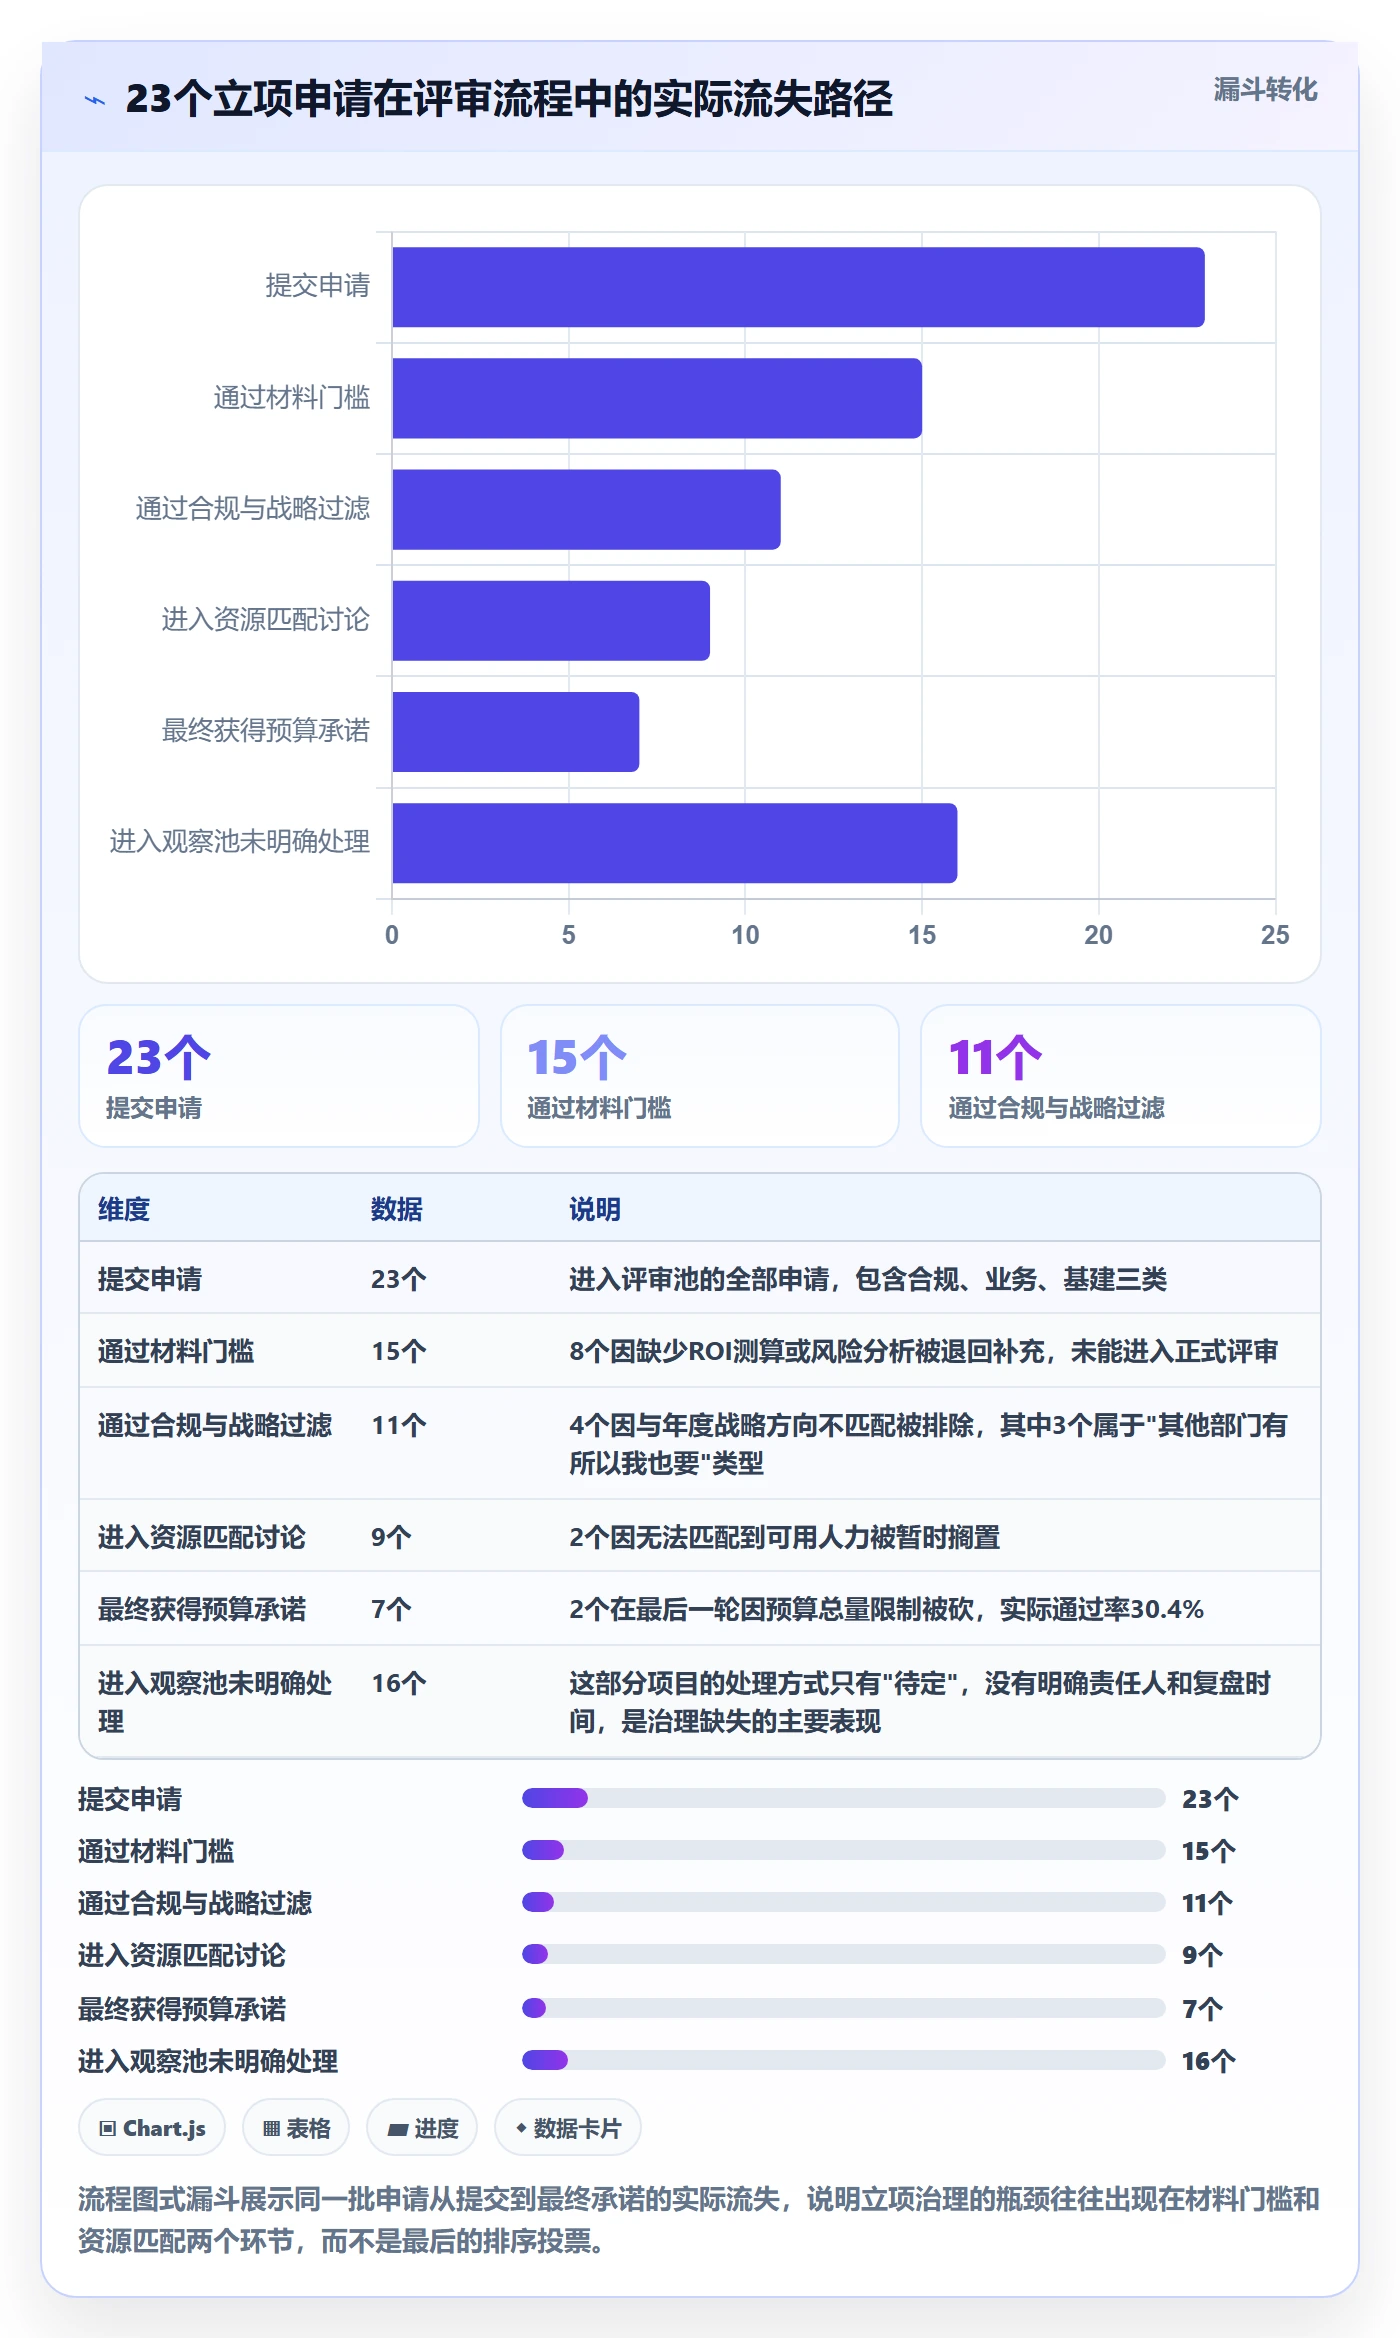Select the 11个 通过合规与战略过滤 stat card

1120,1076
